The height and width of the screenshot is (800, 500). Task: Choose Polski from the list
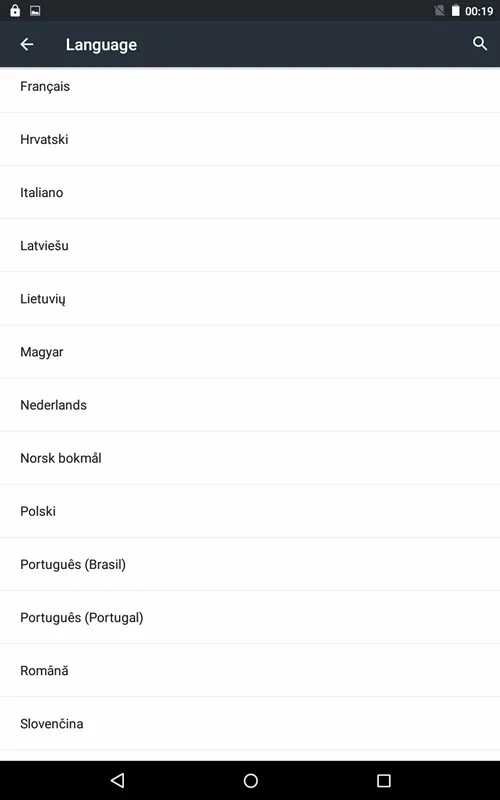(x=250, y=511)
